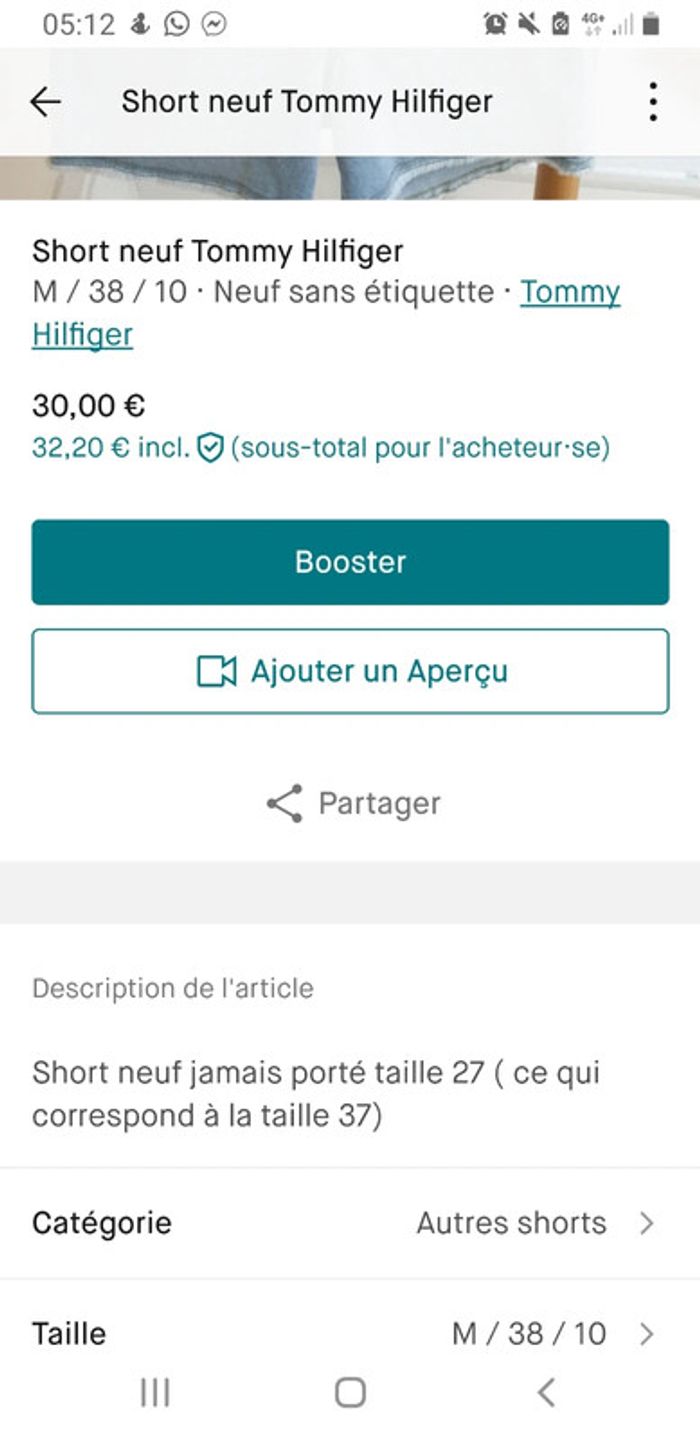Tap the share icon beside Partager

pyautogui.click(x=285, y=804)
